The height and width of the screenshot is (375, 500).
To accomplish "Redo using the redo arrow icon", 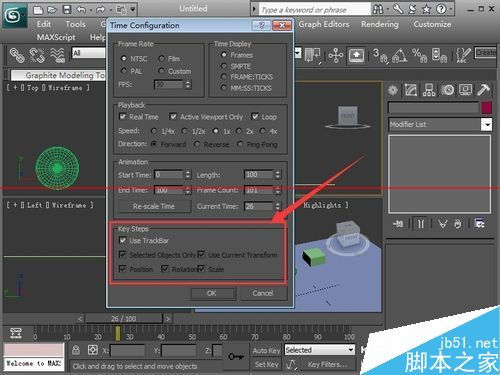I will point(101,10).
